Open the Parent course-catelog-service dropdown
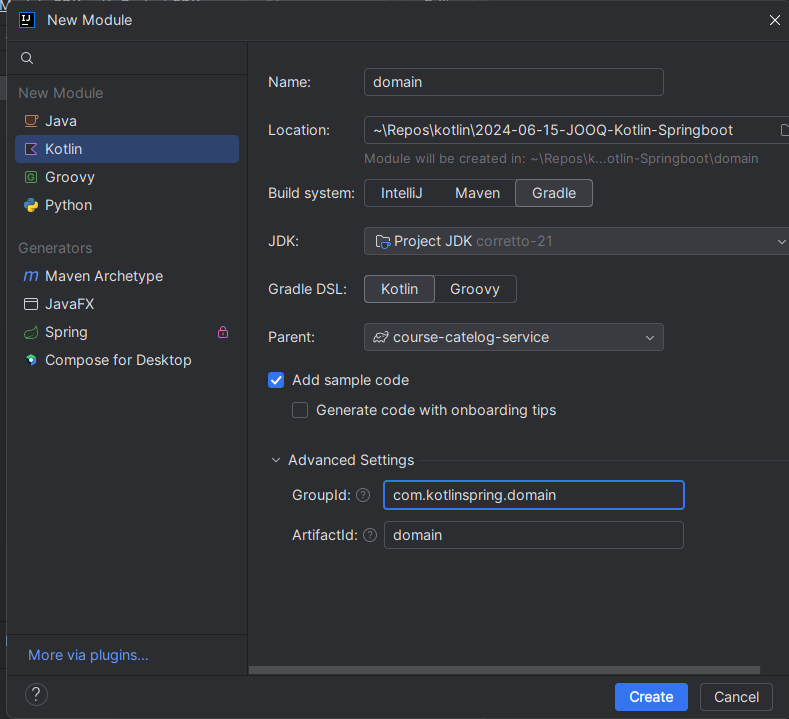This screenshot has height=719, width=789. tap(514, 337)
